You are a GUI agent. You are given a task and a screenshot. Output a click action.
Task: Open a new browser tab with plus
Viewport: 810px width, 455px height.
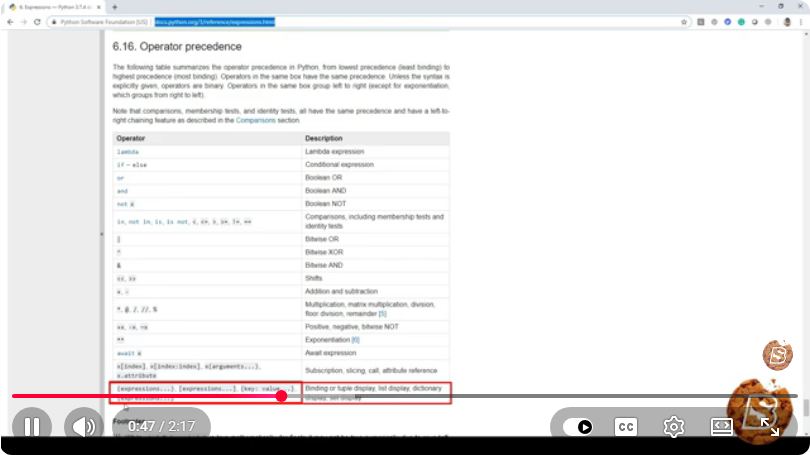point(115,7)
